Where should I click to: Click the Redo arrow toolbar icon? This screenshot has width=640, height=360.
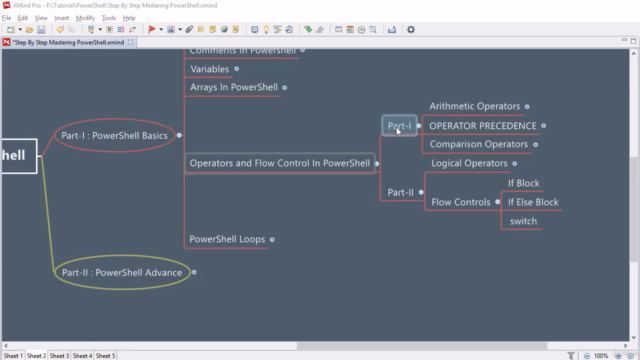coord(71,29)
